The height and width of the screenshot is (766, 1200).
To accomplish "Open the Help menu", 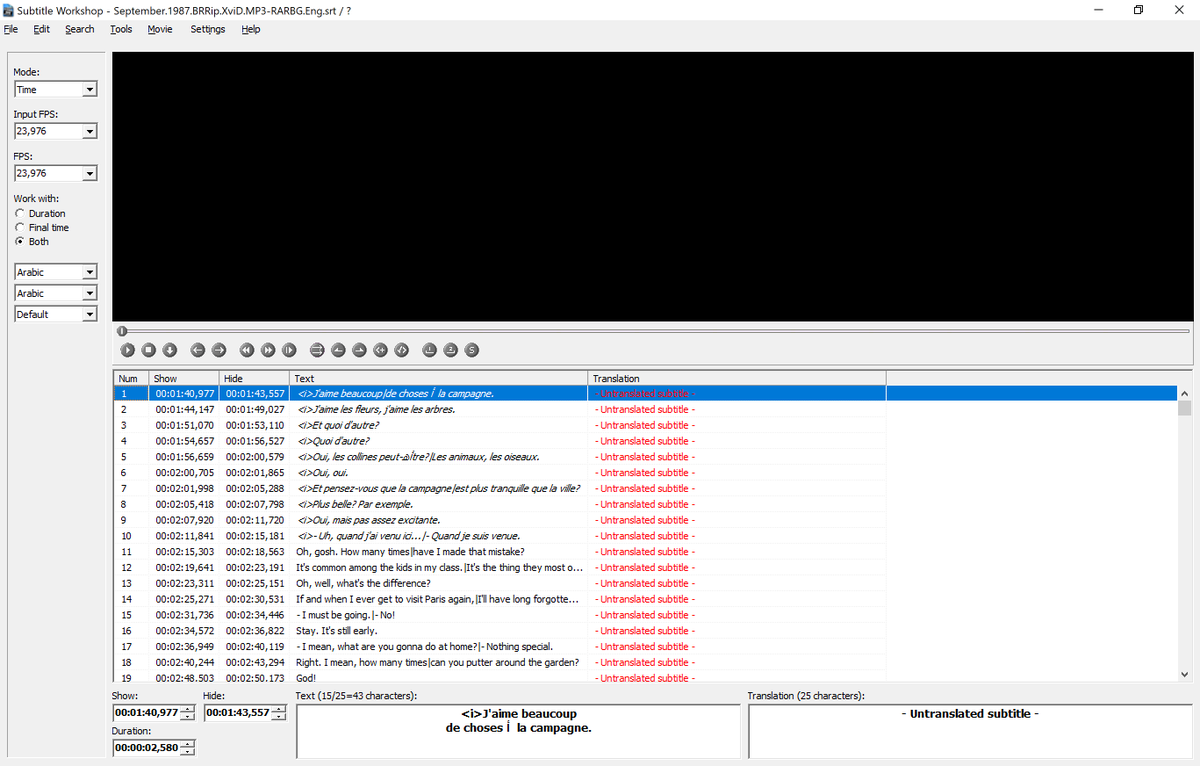I will pyautogui.click(x=251, y=29).
